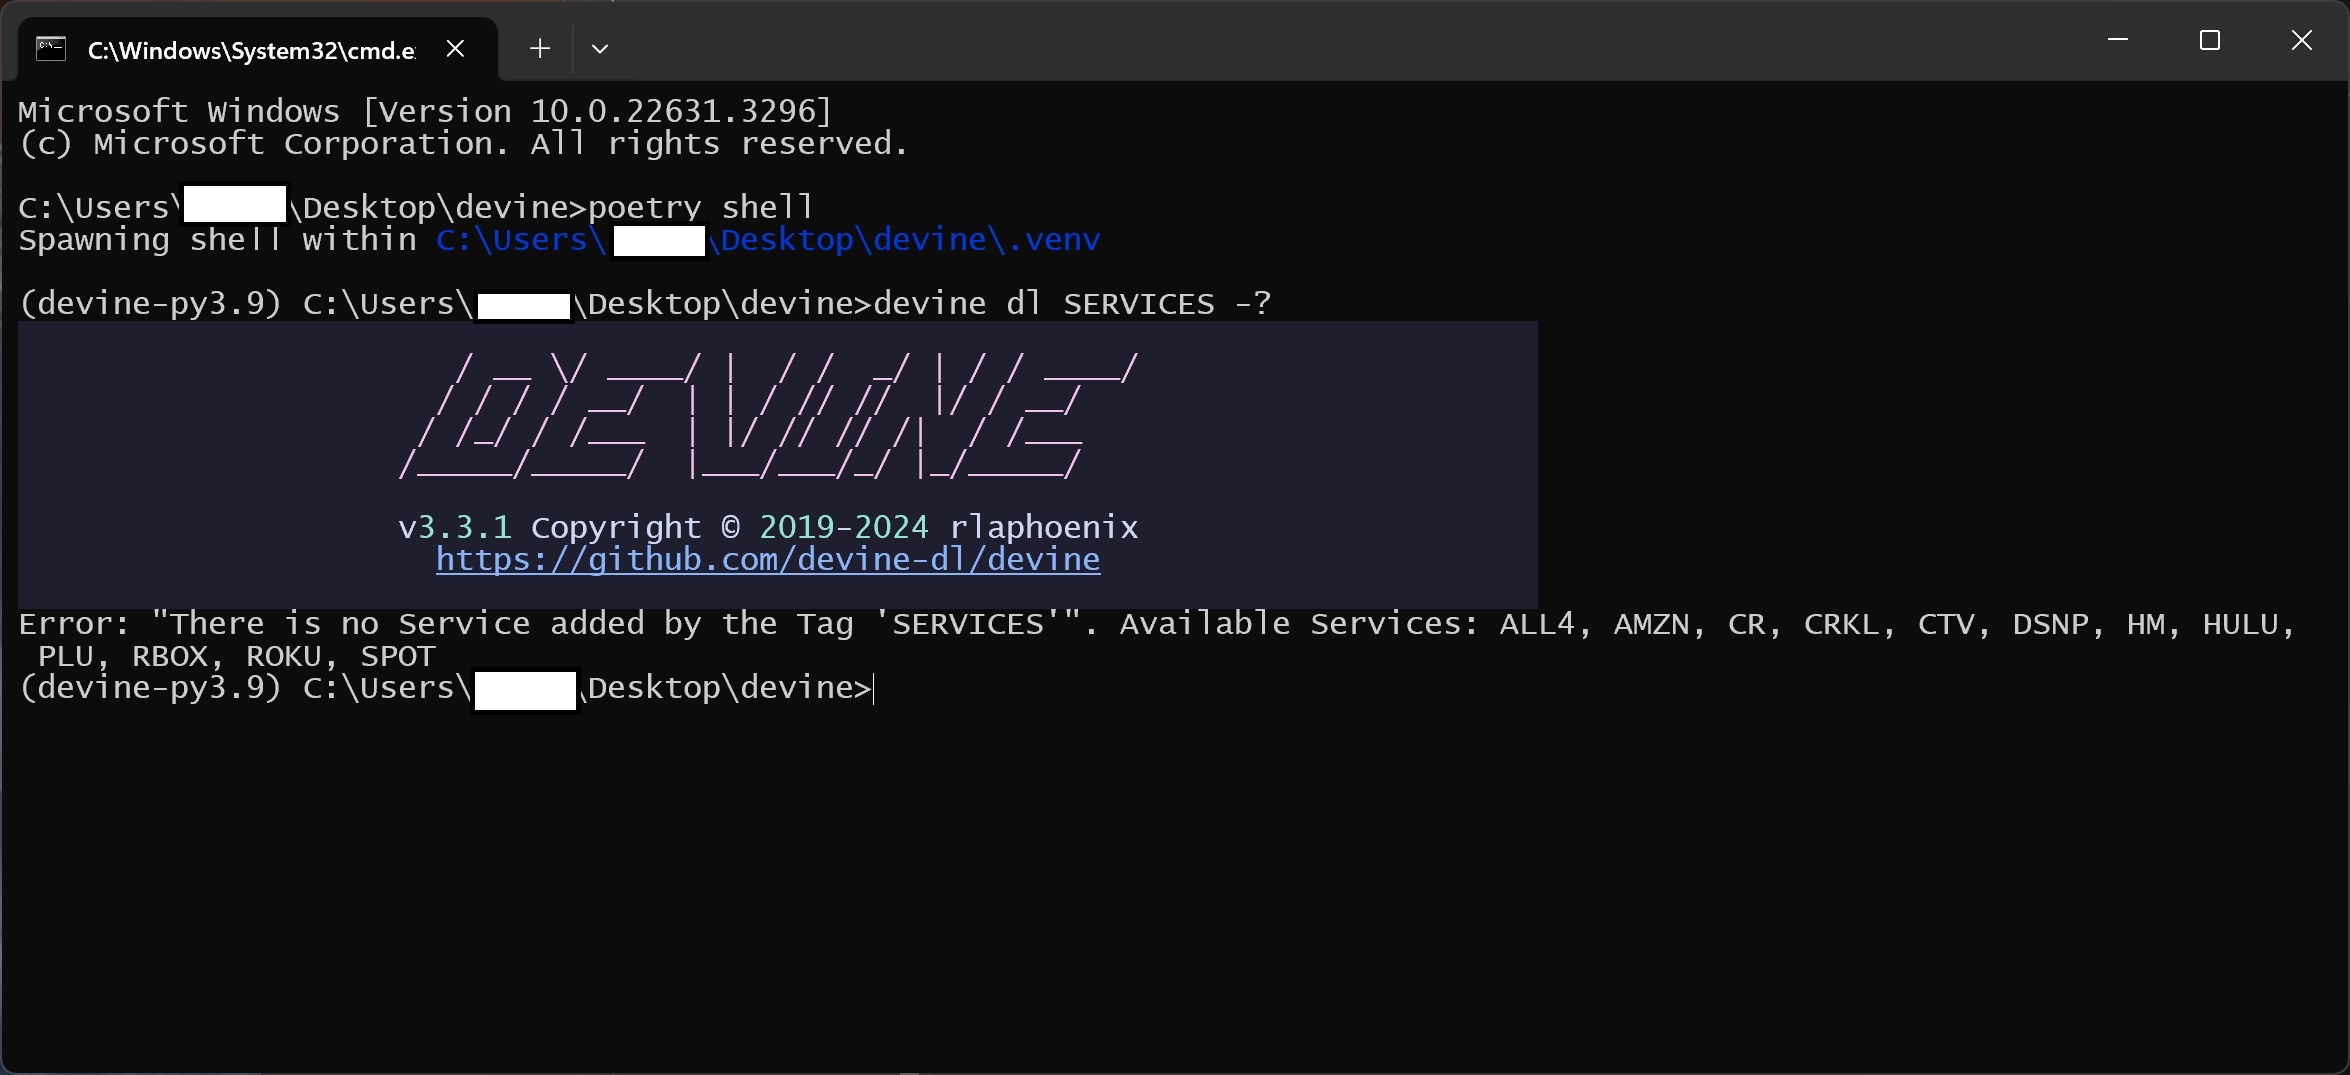
Task: Click the 'SPOT' service tag
Action: pos(398,656)
